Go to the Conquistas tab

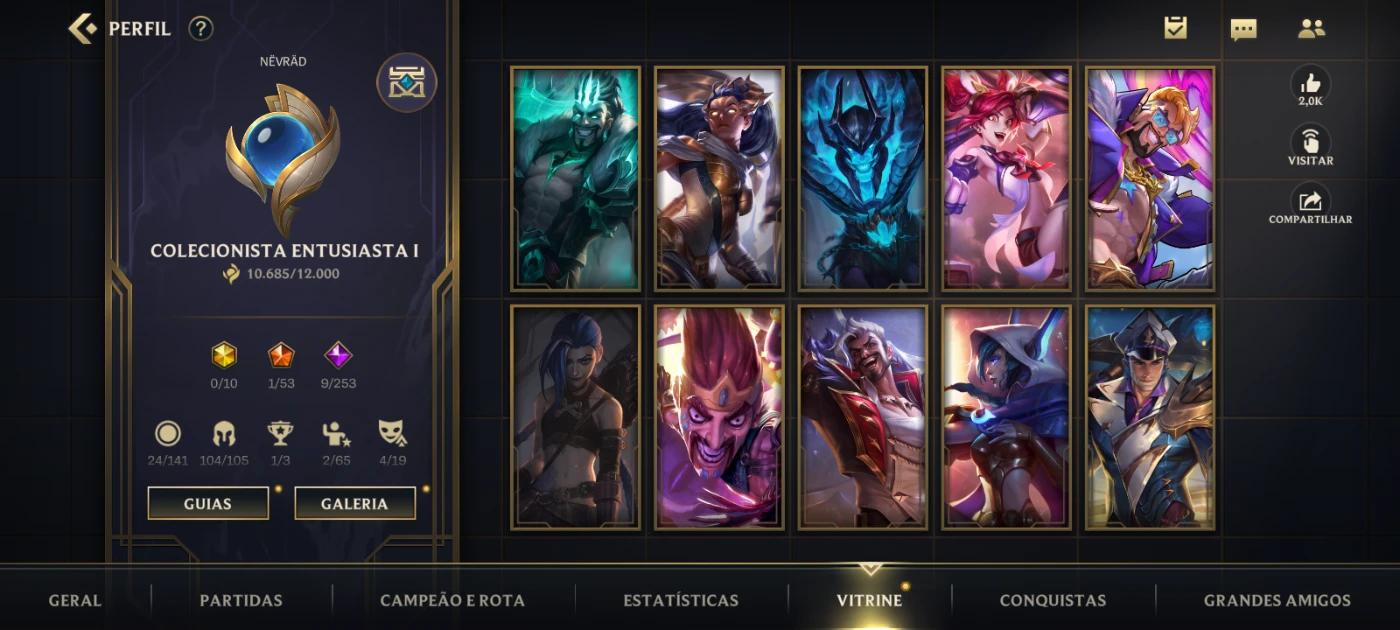point(1053,600)
